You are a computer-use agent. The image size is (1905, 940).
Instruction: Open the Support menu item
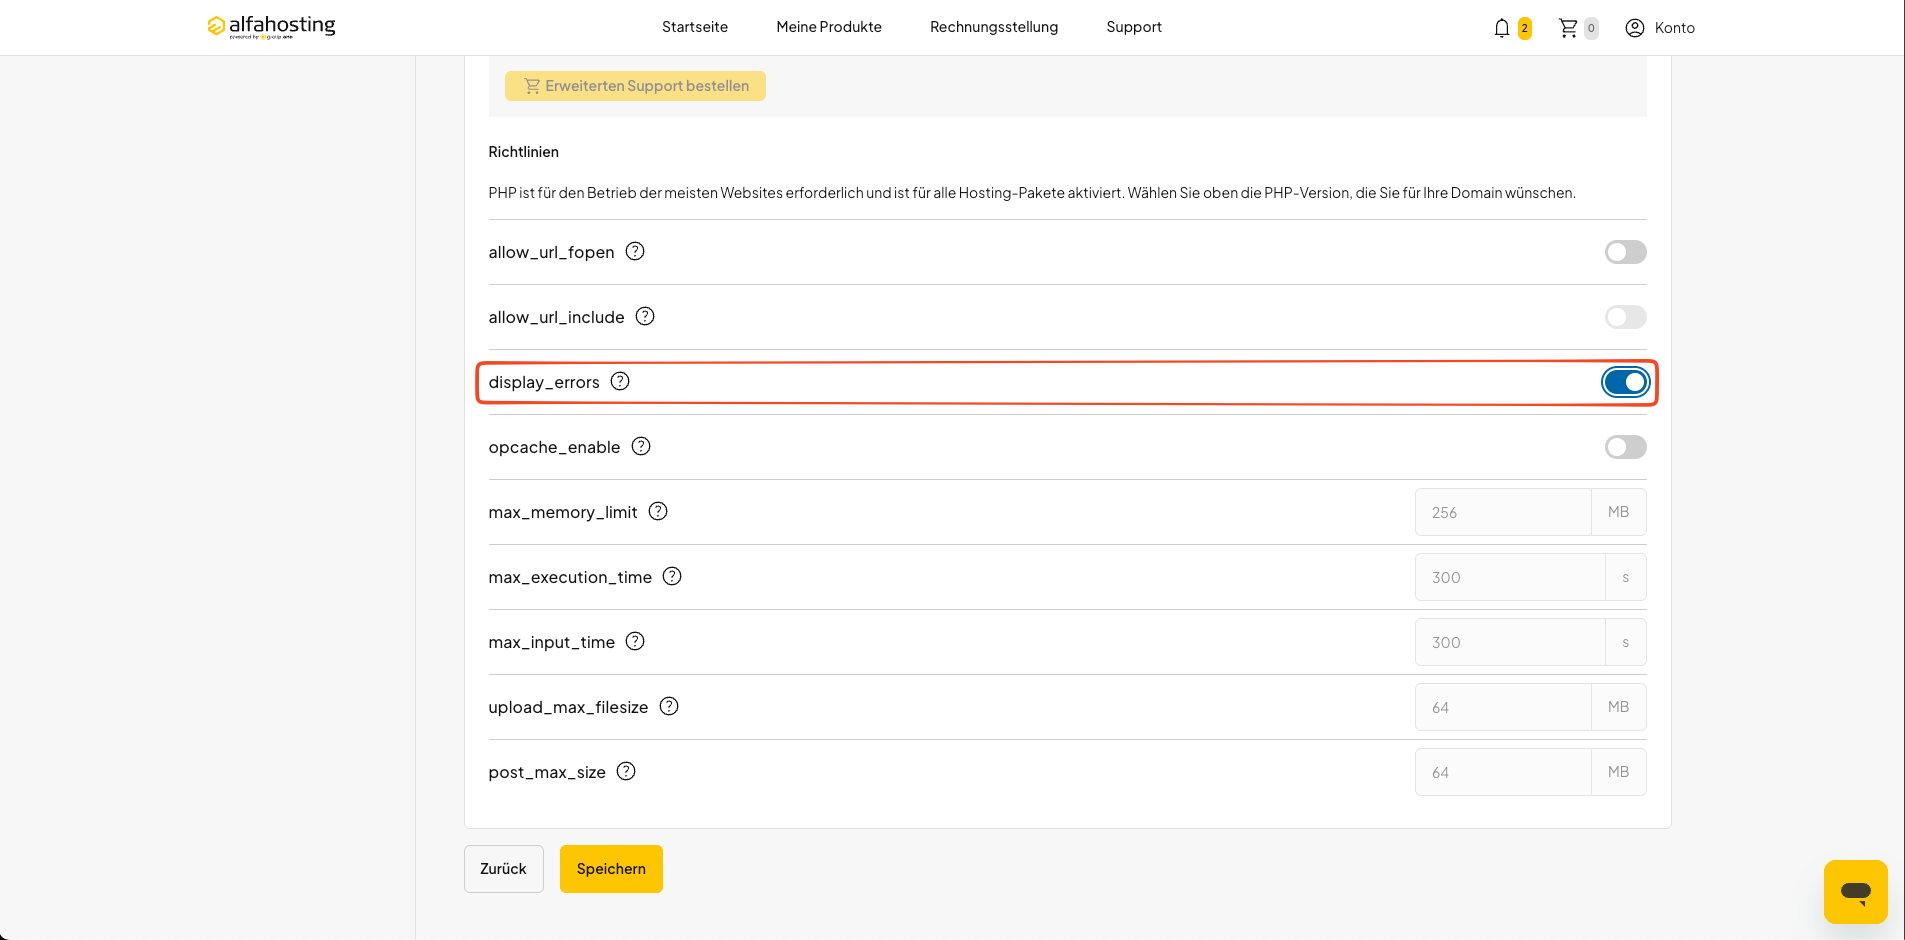click(x=1134, y=27)
